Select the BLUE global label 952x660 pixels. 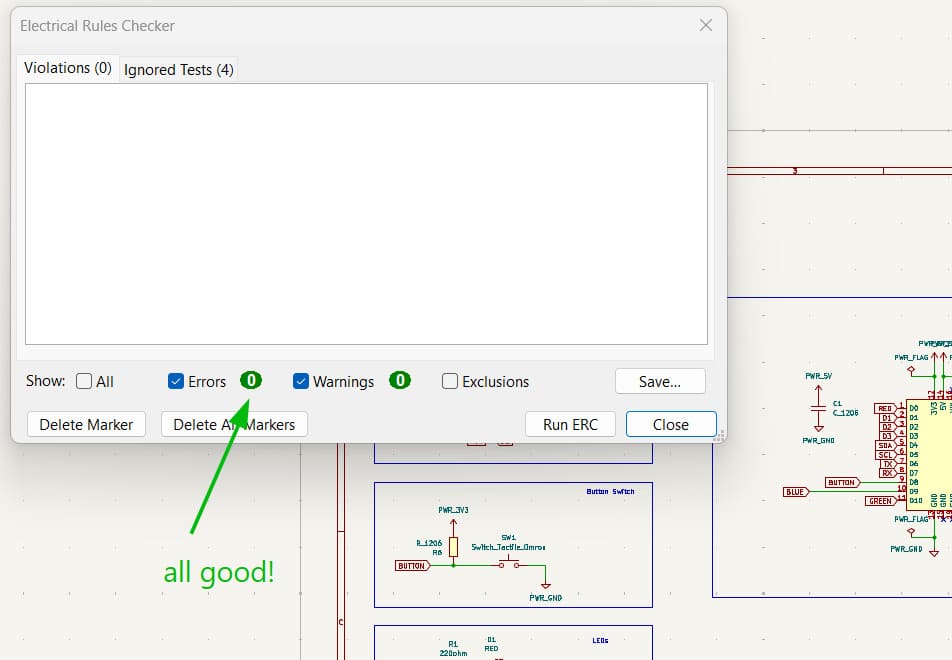795,492
